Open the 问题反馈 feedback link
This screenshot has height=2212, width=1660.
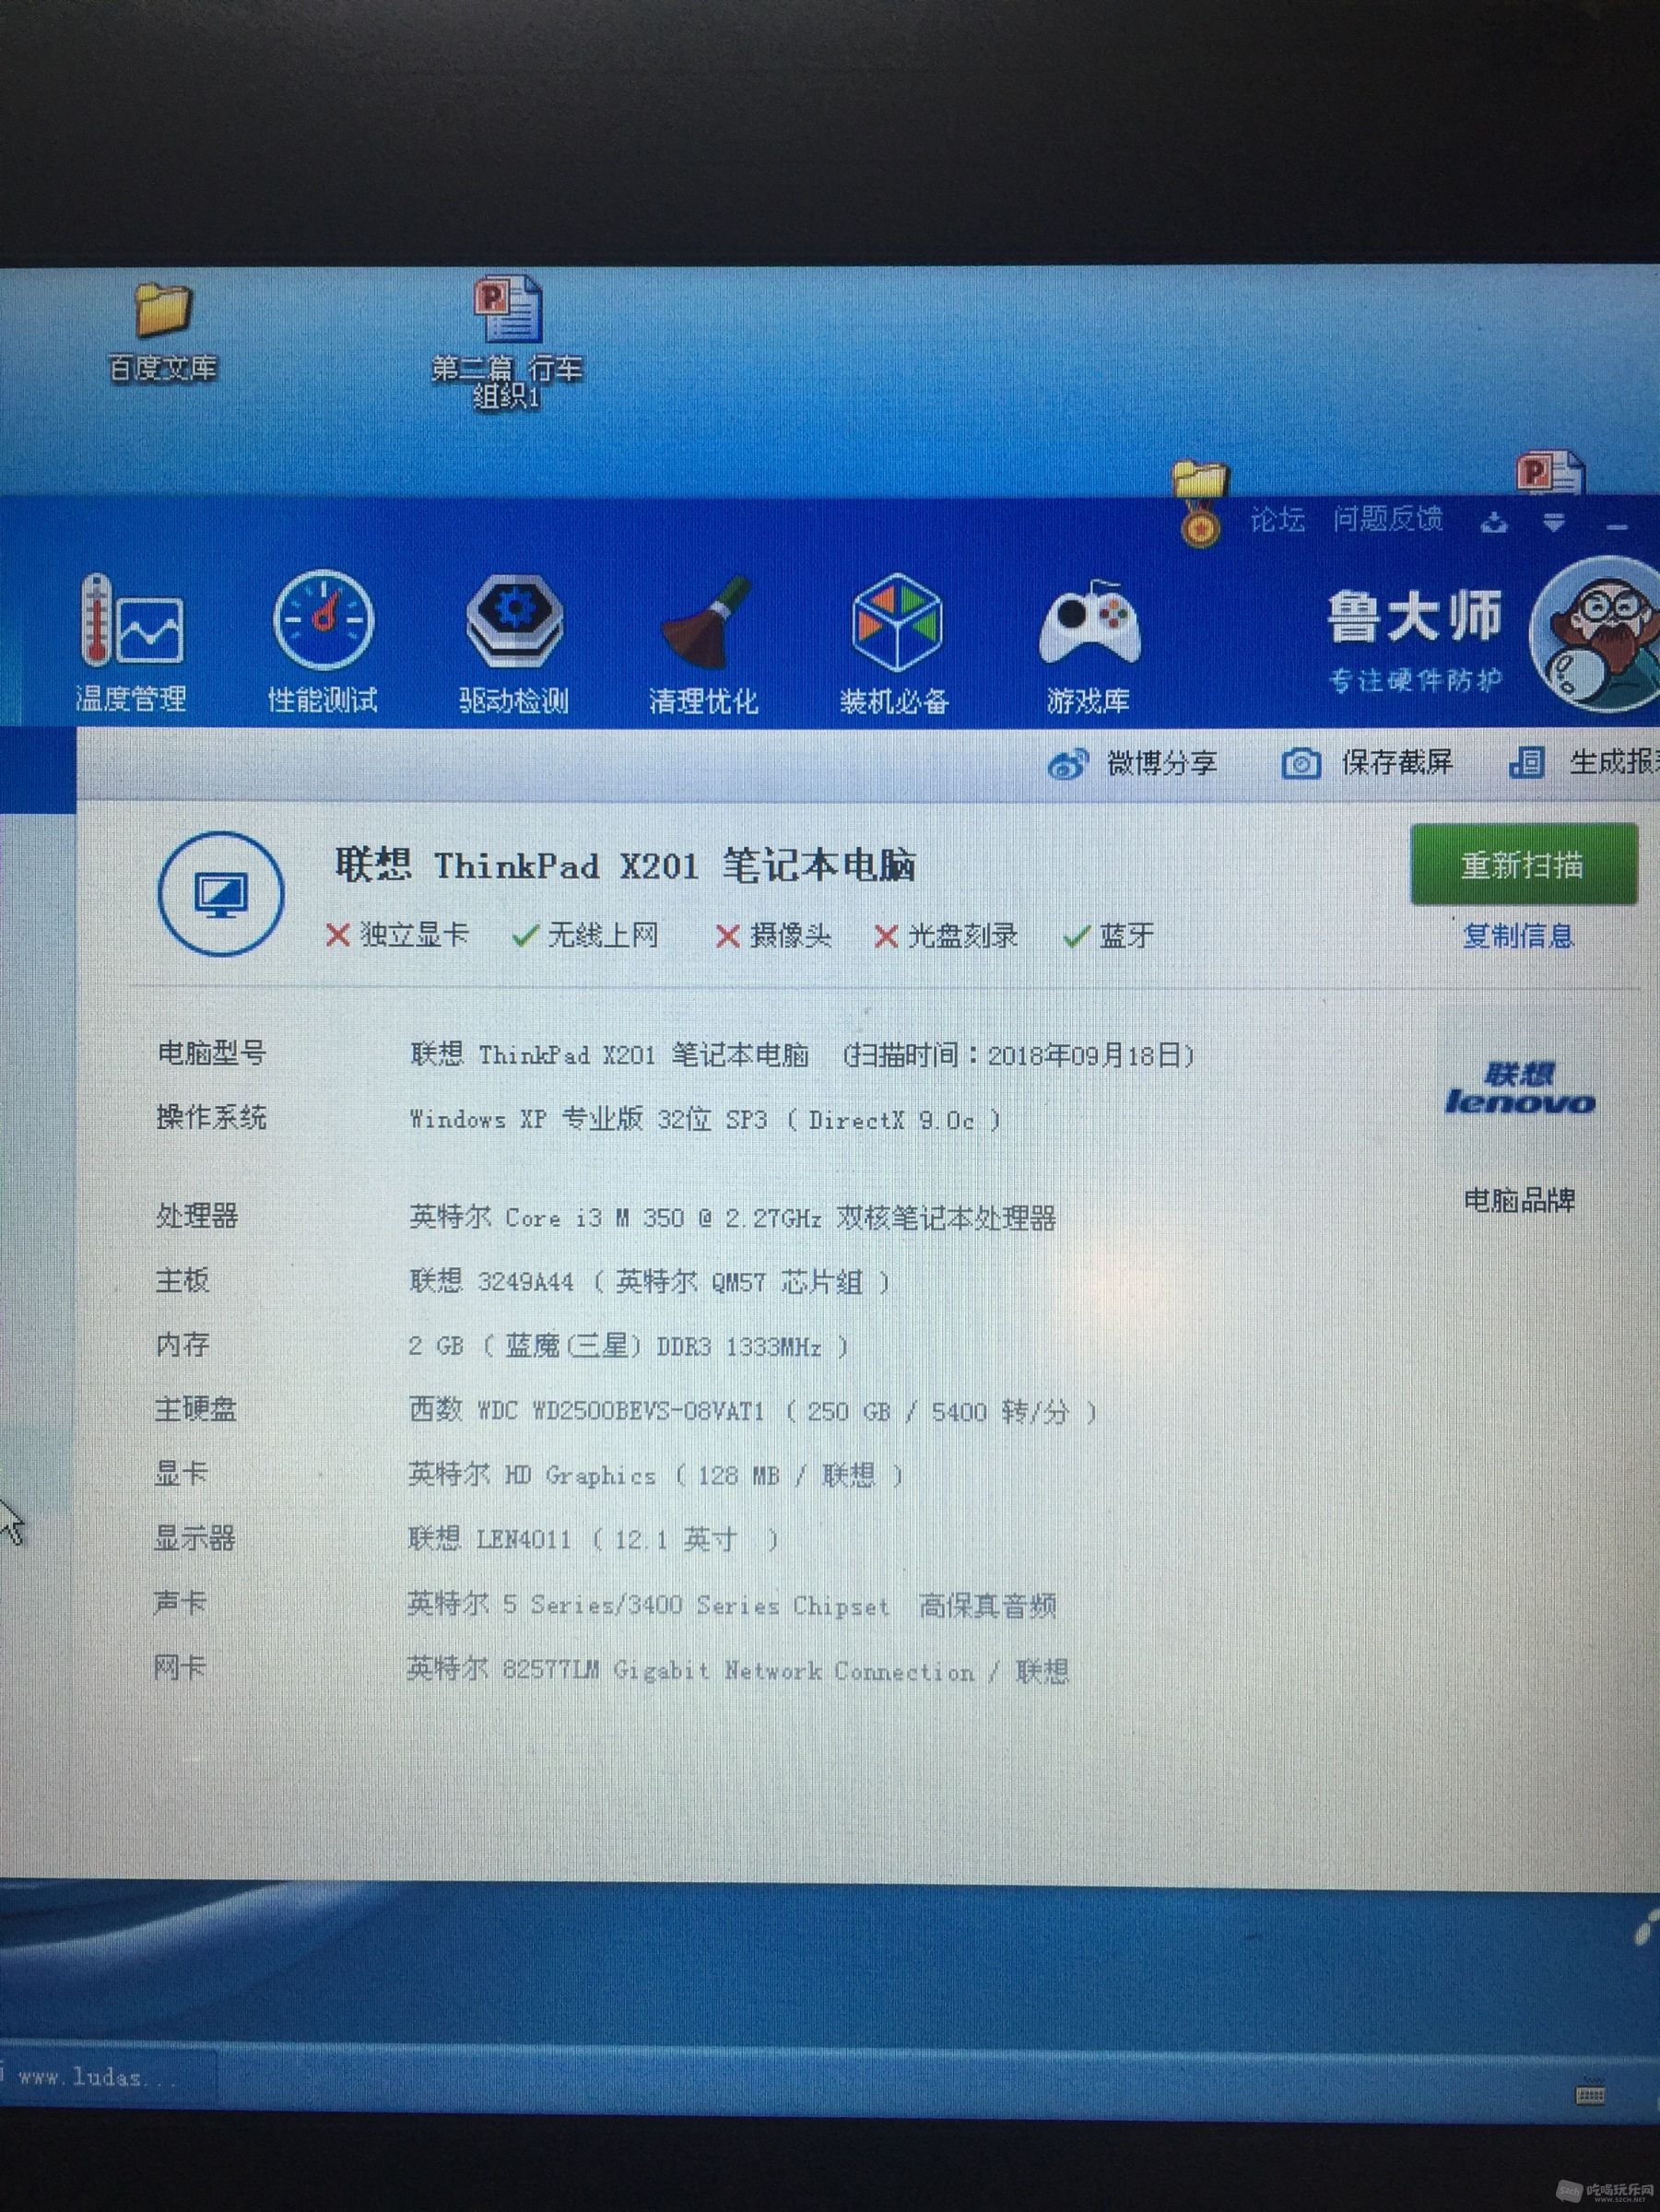pos(1387,518)
